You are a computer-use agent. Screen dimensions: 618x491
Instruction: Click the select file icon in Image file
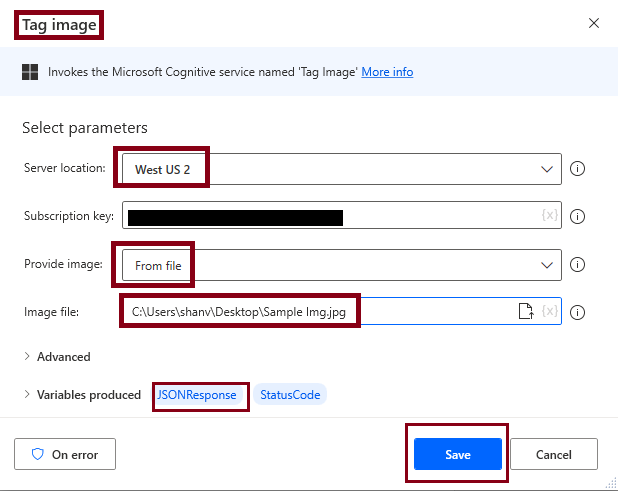point(525,312)
